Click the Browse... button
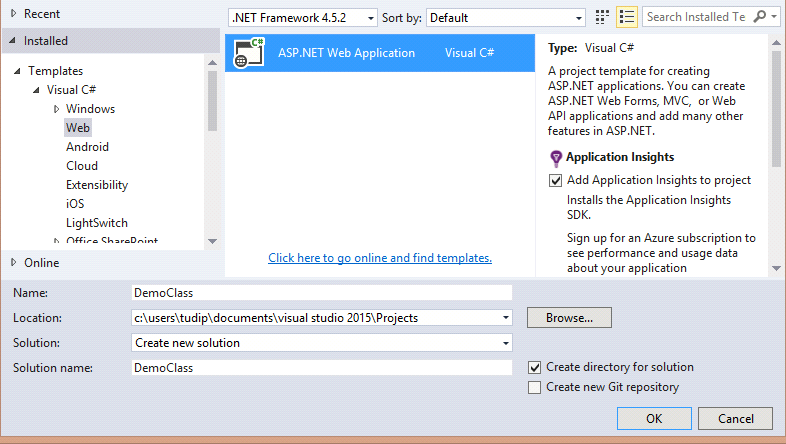The image size is (786, 444). coord(569,318)
